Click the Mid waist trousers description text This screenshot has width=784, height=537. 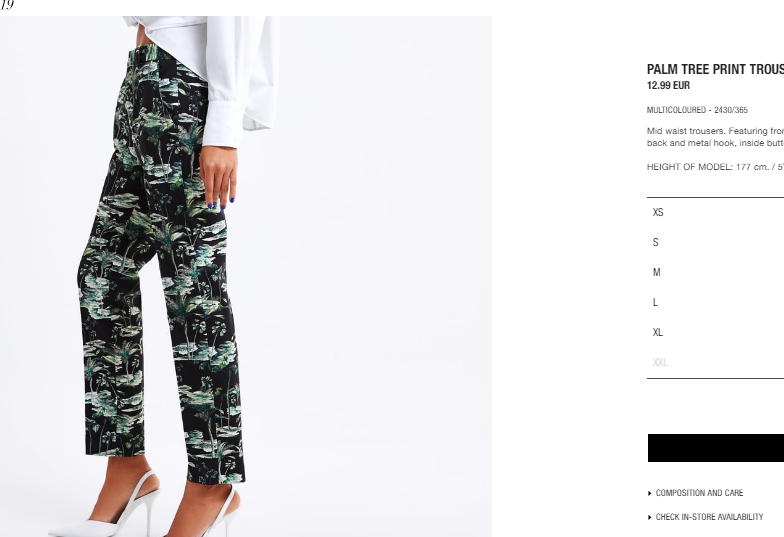pos(716,137)
